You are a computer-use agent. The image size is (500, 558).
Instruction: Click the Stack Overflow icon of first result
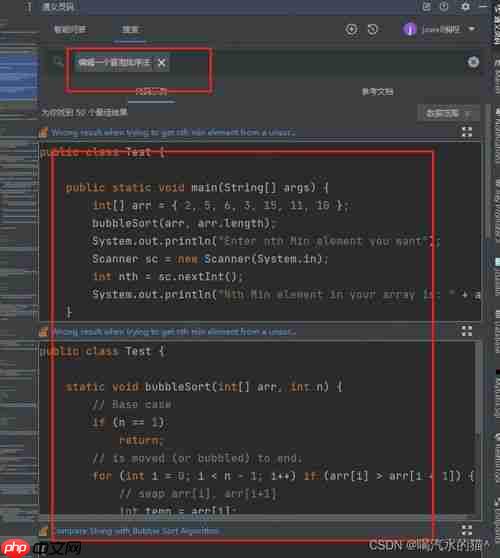(43, 133)
